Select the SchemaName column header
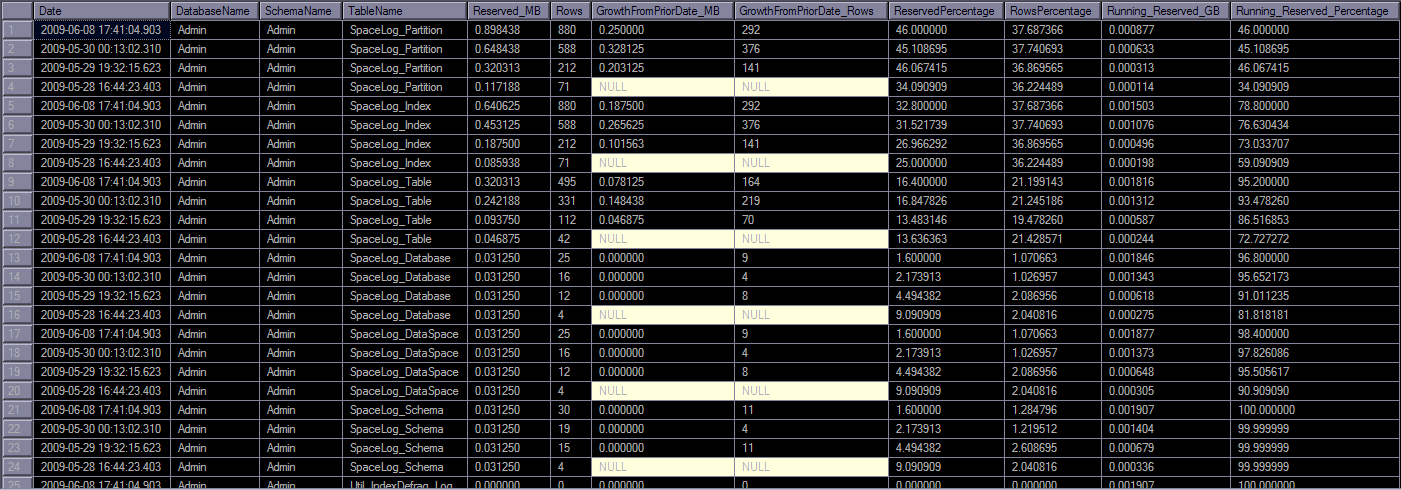 [x=301, y=10]
